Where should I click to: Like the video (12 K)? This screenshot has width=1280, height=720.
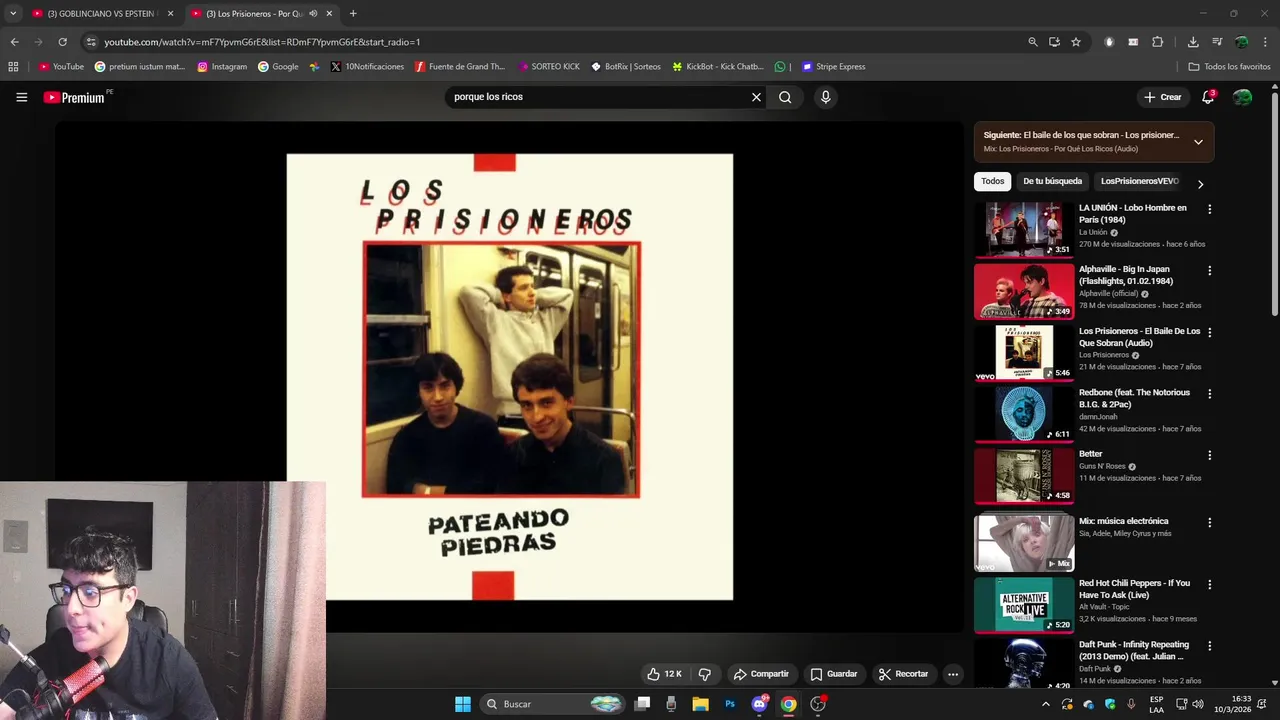(x=664, y=674)
